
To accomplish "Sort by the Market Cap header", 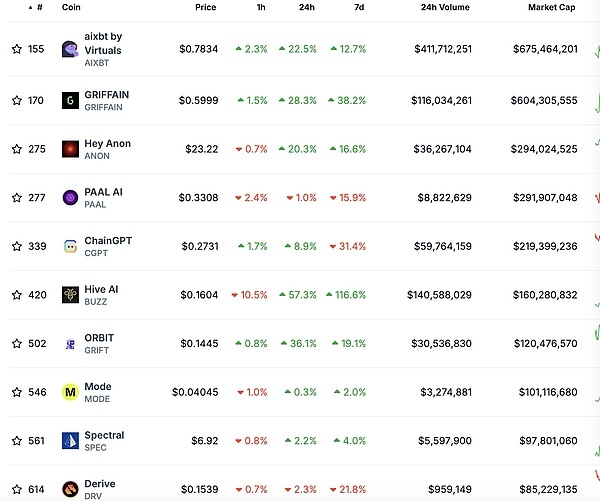I will tap(551, 7).
